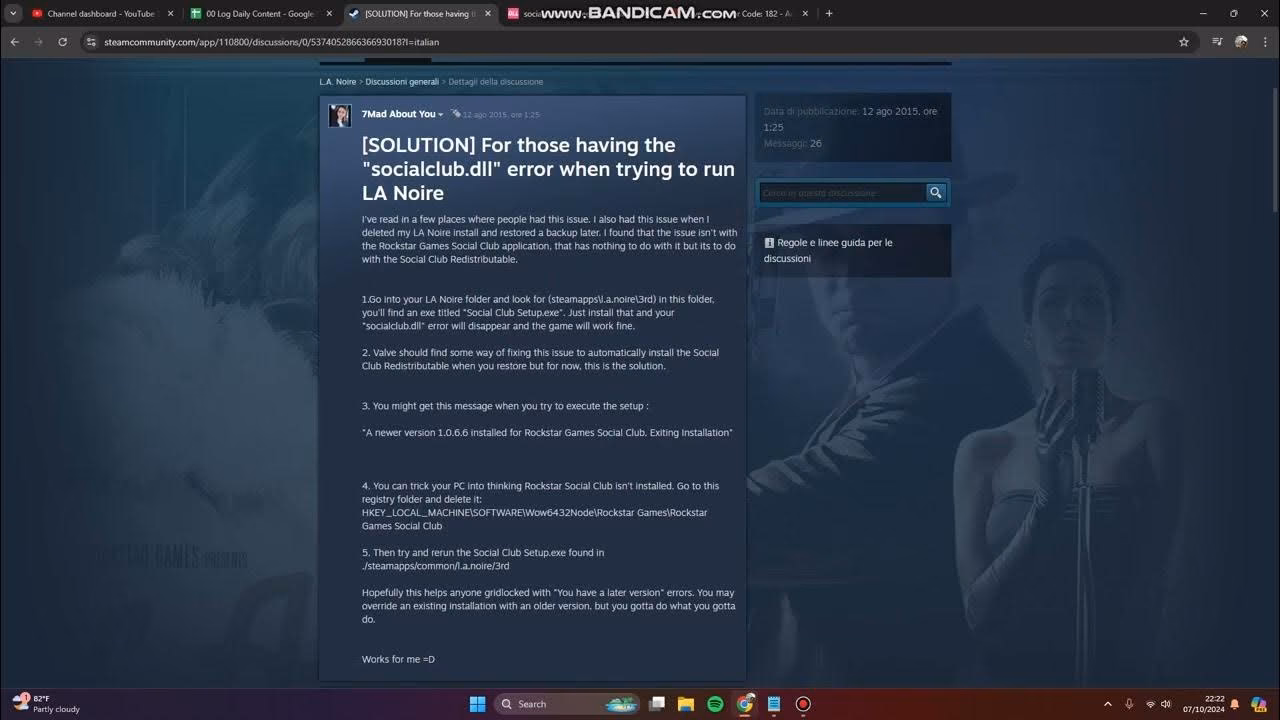Click 'Data di pubblicazione: 12 ago 2015' text
This screenshot has height=720, width=1280.
tap(850, 119)
